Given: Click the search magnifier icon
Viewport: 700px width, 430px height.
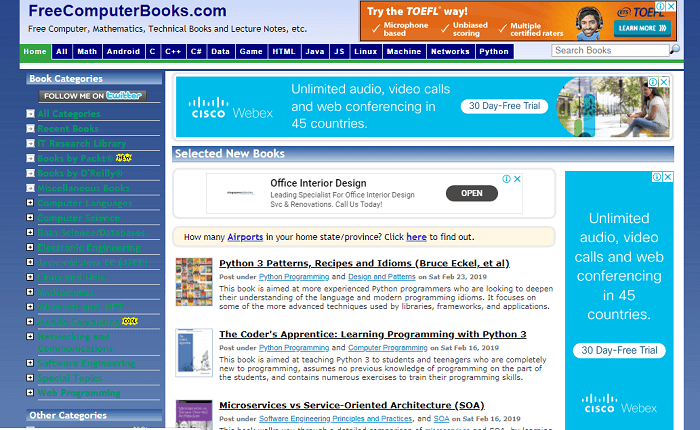Looking at the screenshot, I should coord(675,49).
